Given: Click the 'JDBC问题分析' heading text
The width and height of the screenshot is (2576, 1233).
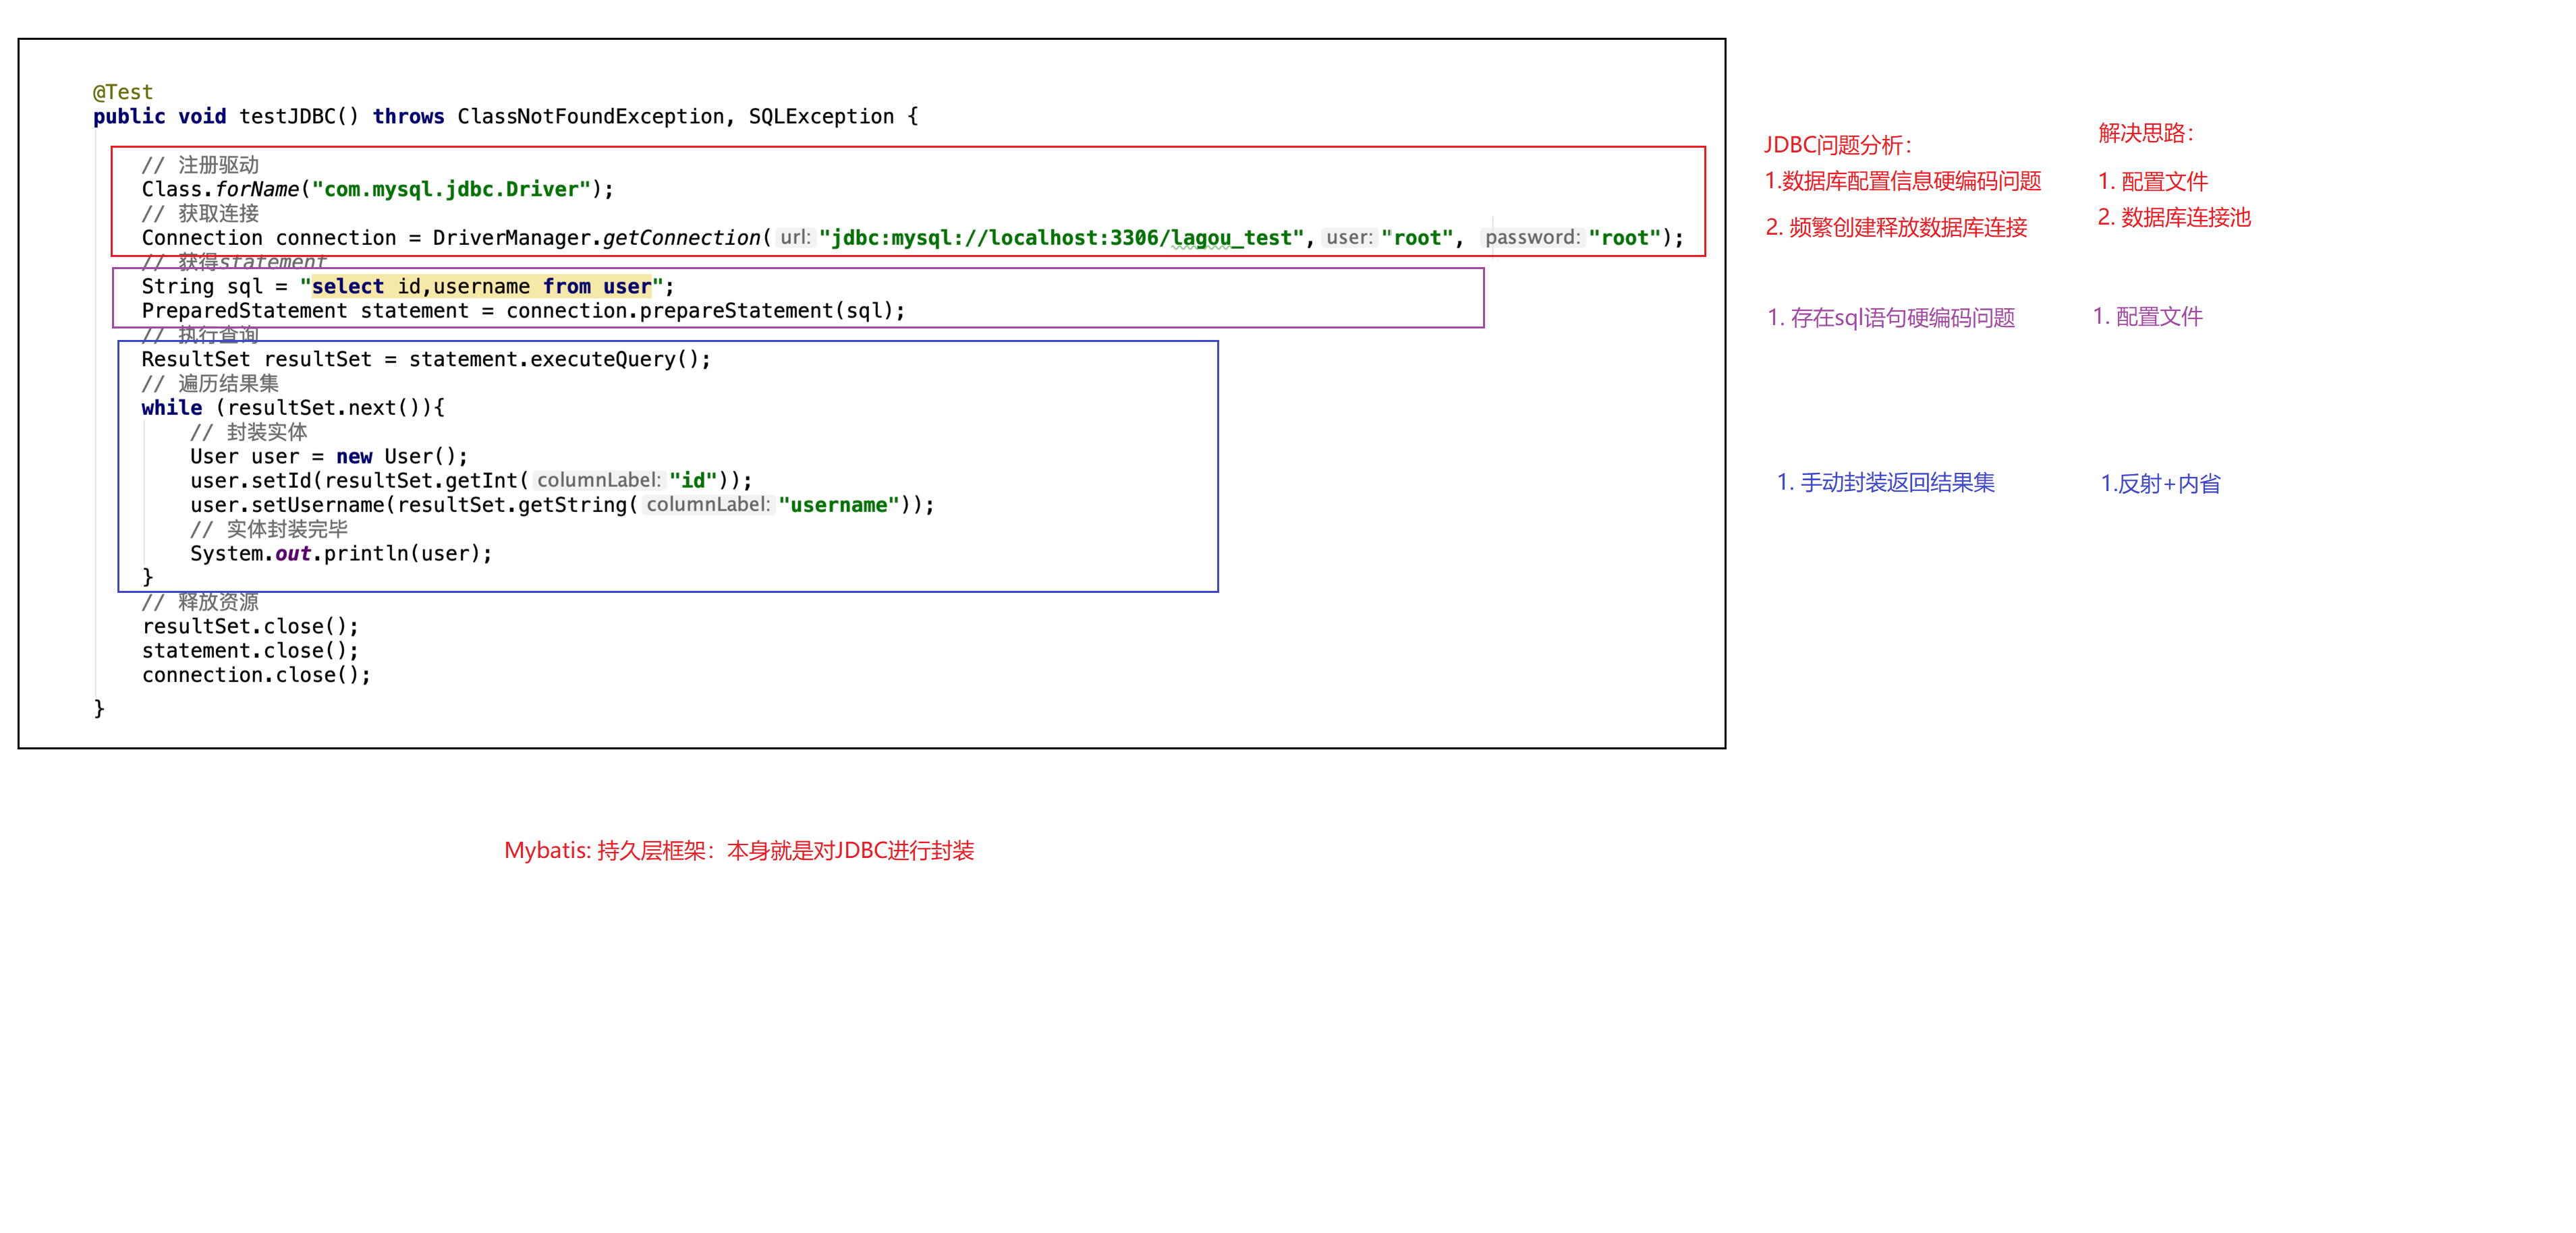Looking at the screenshot, I should click(1837, 146).
